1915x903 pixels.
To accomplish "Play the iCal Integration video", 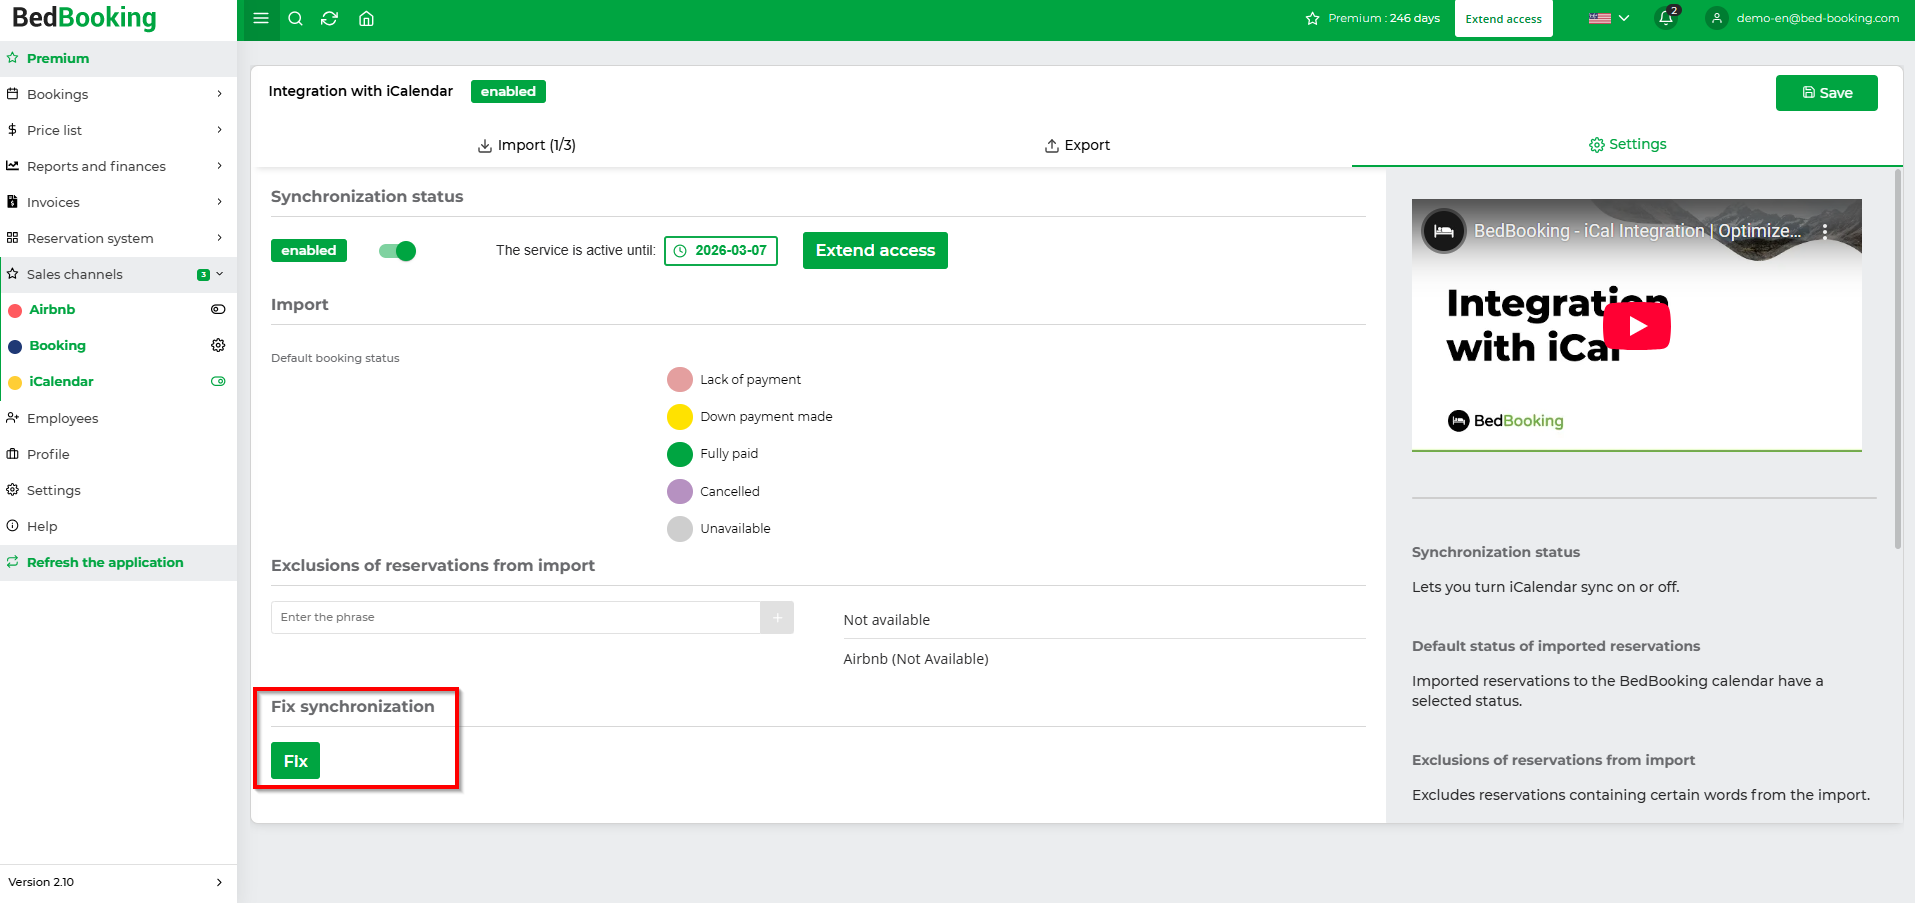I will [x=1637, y=326].
